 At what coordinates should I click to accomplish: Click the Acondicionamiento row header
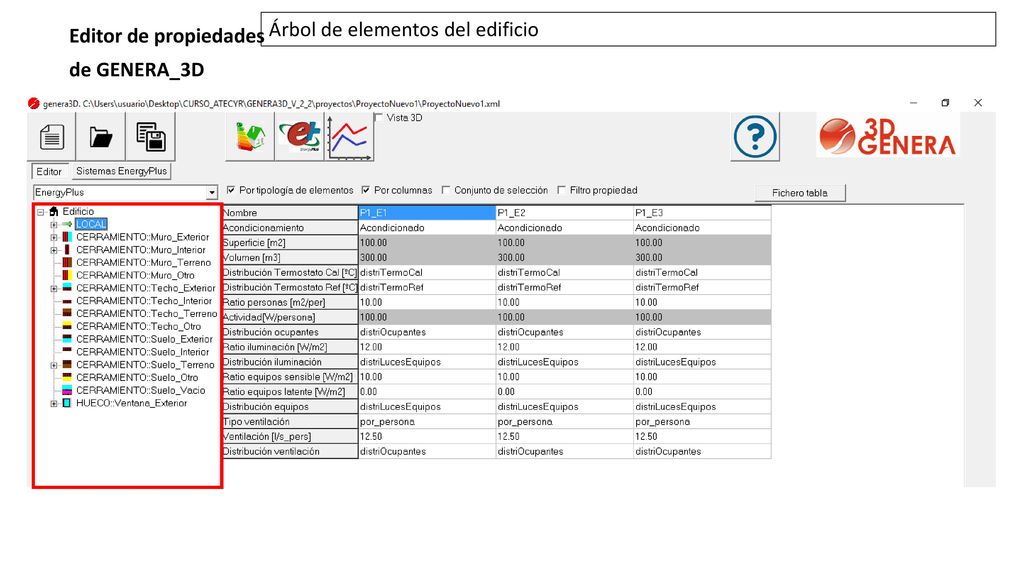coord(290,227)
